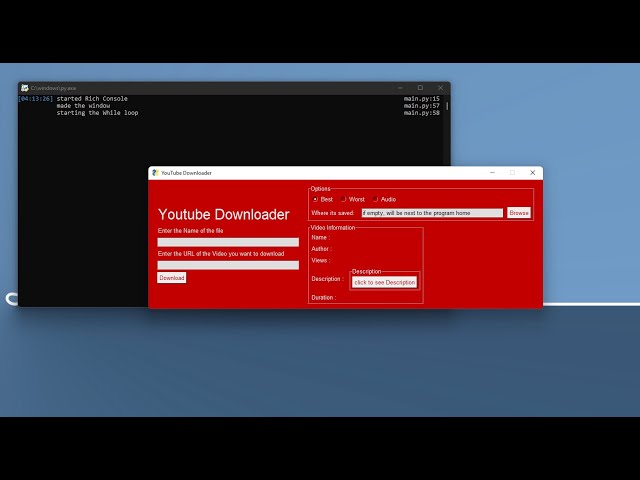
Task: Click the Browse button
Action: pyautogui.click(x=519, y=213)
